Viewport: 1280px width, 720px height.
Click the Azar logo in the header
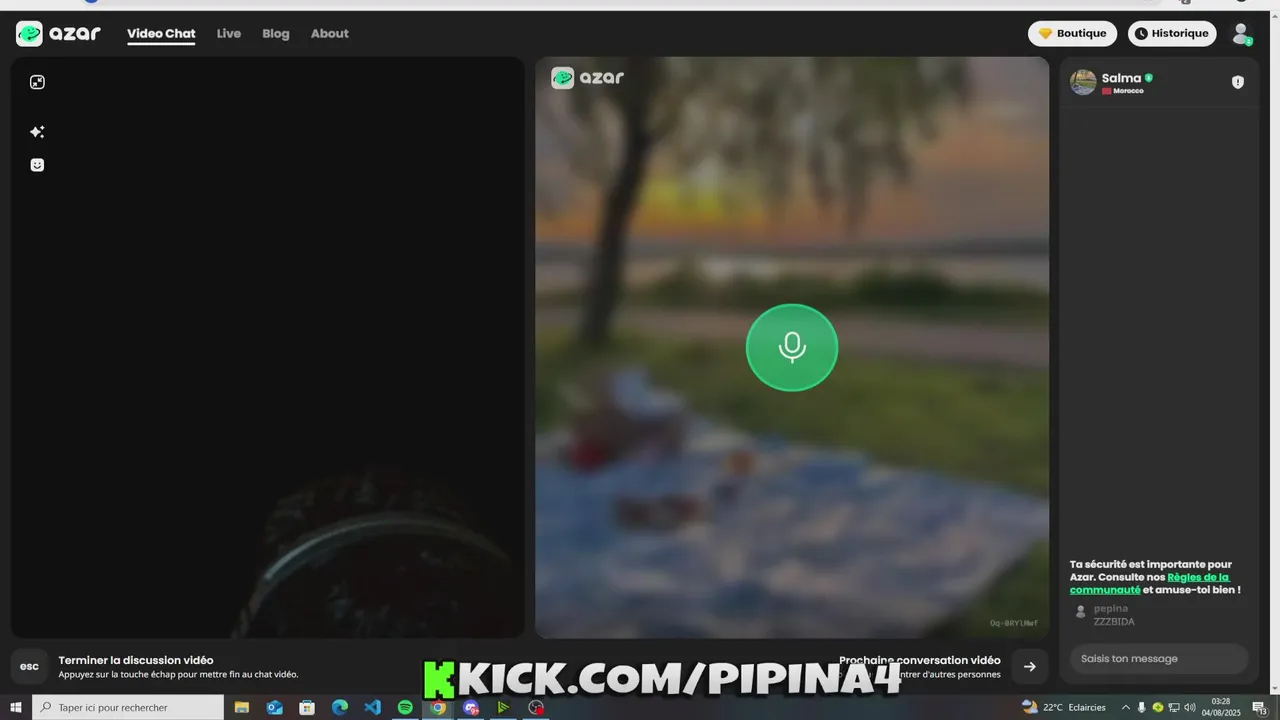[x=58, y=33]
